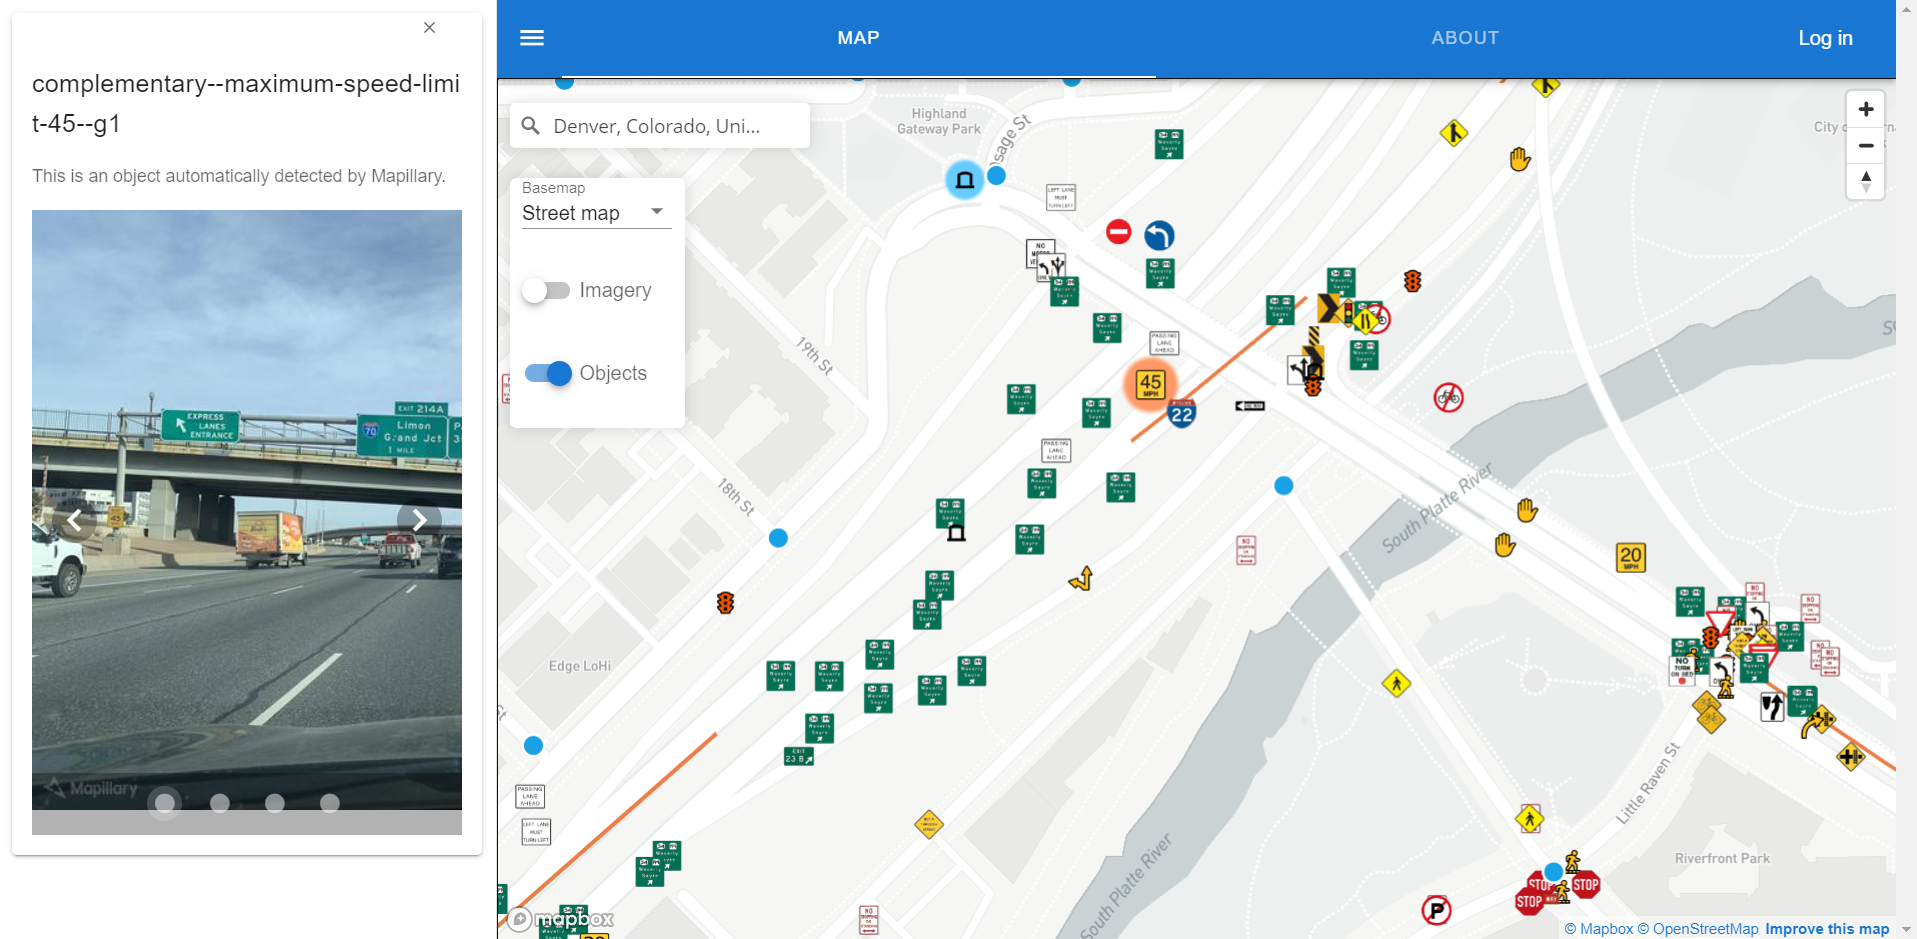Select the first carousel indicator dot
The image size is (1917, 939).
point(165,803)
